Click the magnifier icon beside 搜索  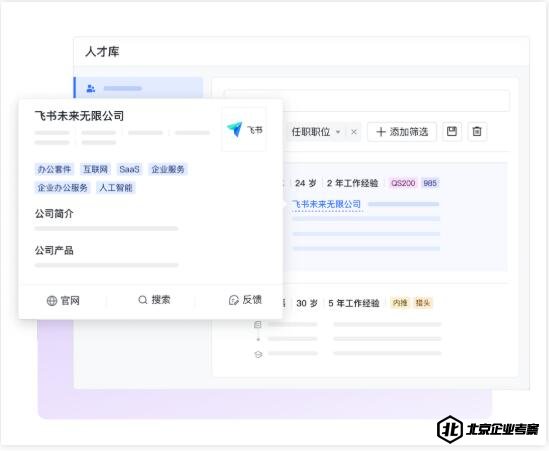tap(143, 300)
